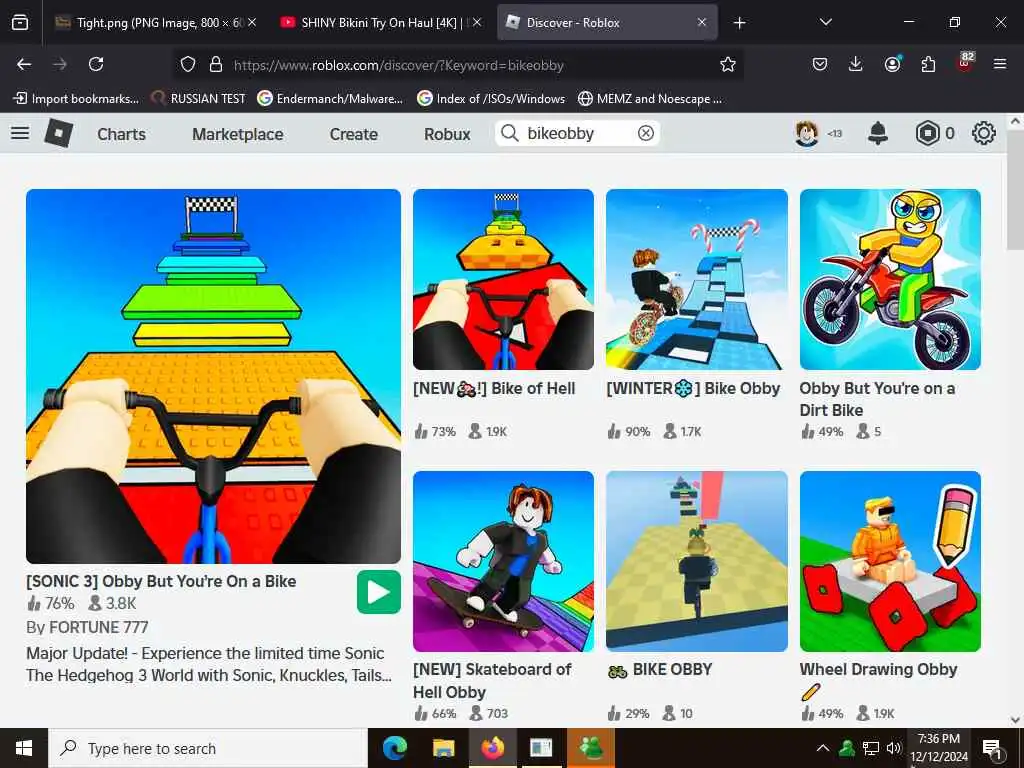
Task: Open the Robux page
Action: pyautogui.click(x=447, y=134)
